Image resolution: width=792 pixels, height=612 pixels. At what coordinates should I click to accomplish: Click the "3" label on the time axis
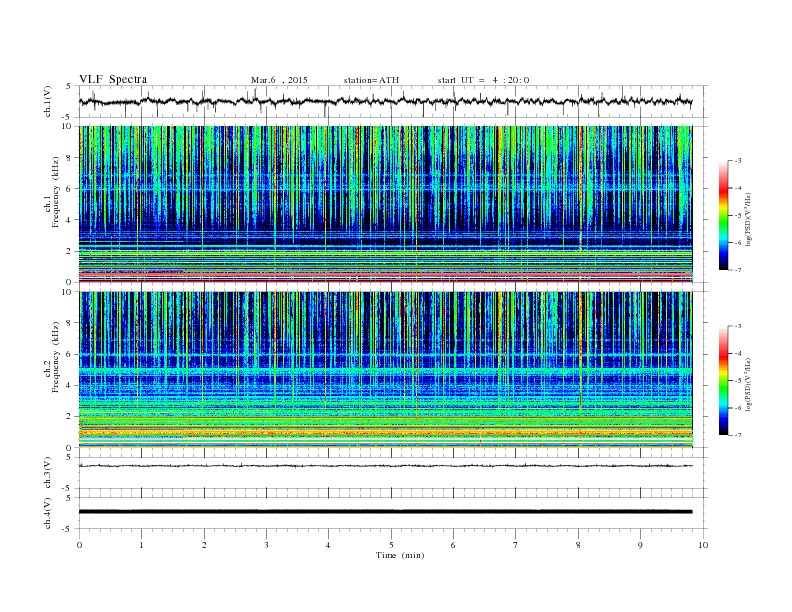(266, 545)
